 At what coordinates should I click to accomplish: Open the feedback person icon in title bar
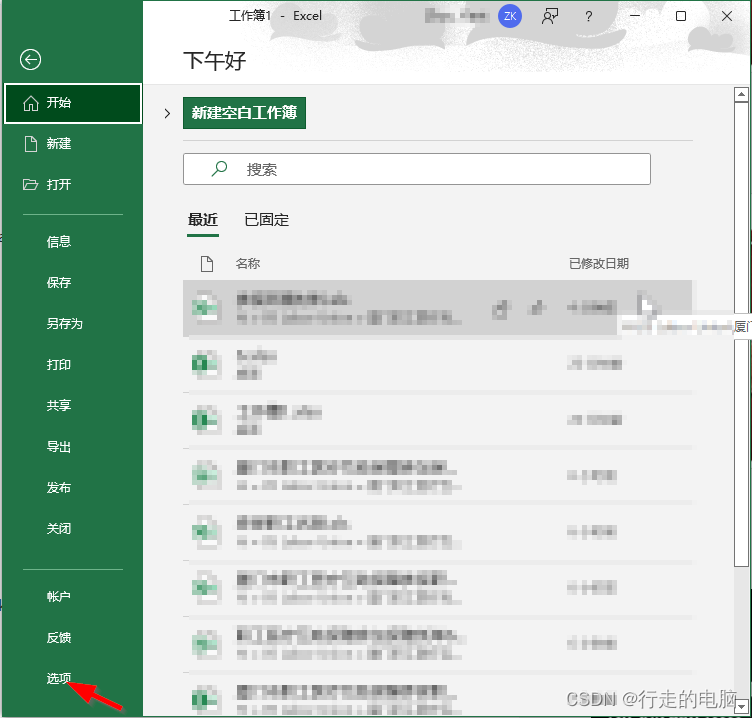[550, 16]
